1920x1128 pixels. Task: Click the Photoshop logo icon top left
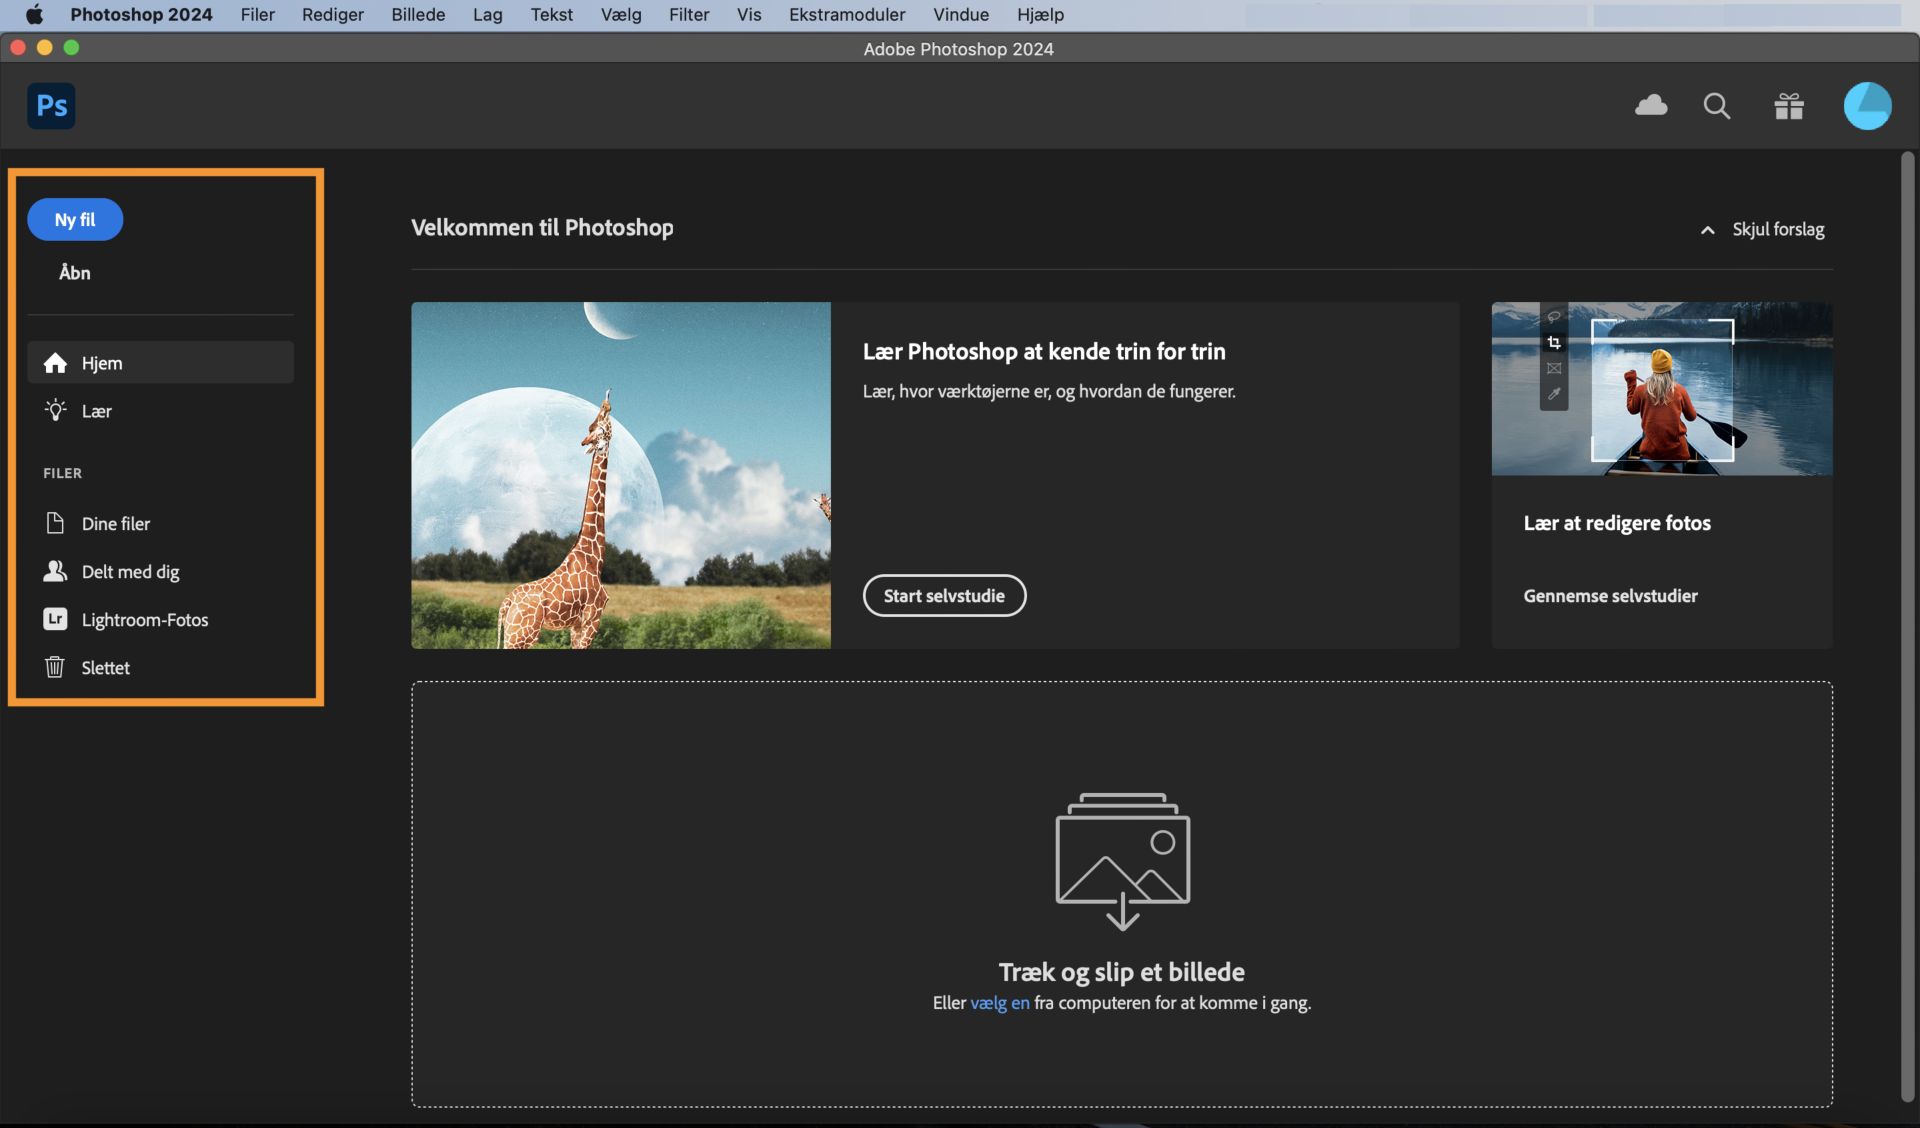(x=50, y=105)
